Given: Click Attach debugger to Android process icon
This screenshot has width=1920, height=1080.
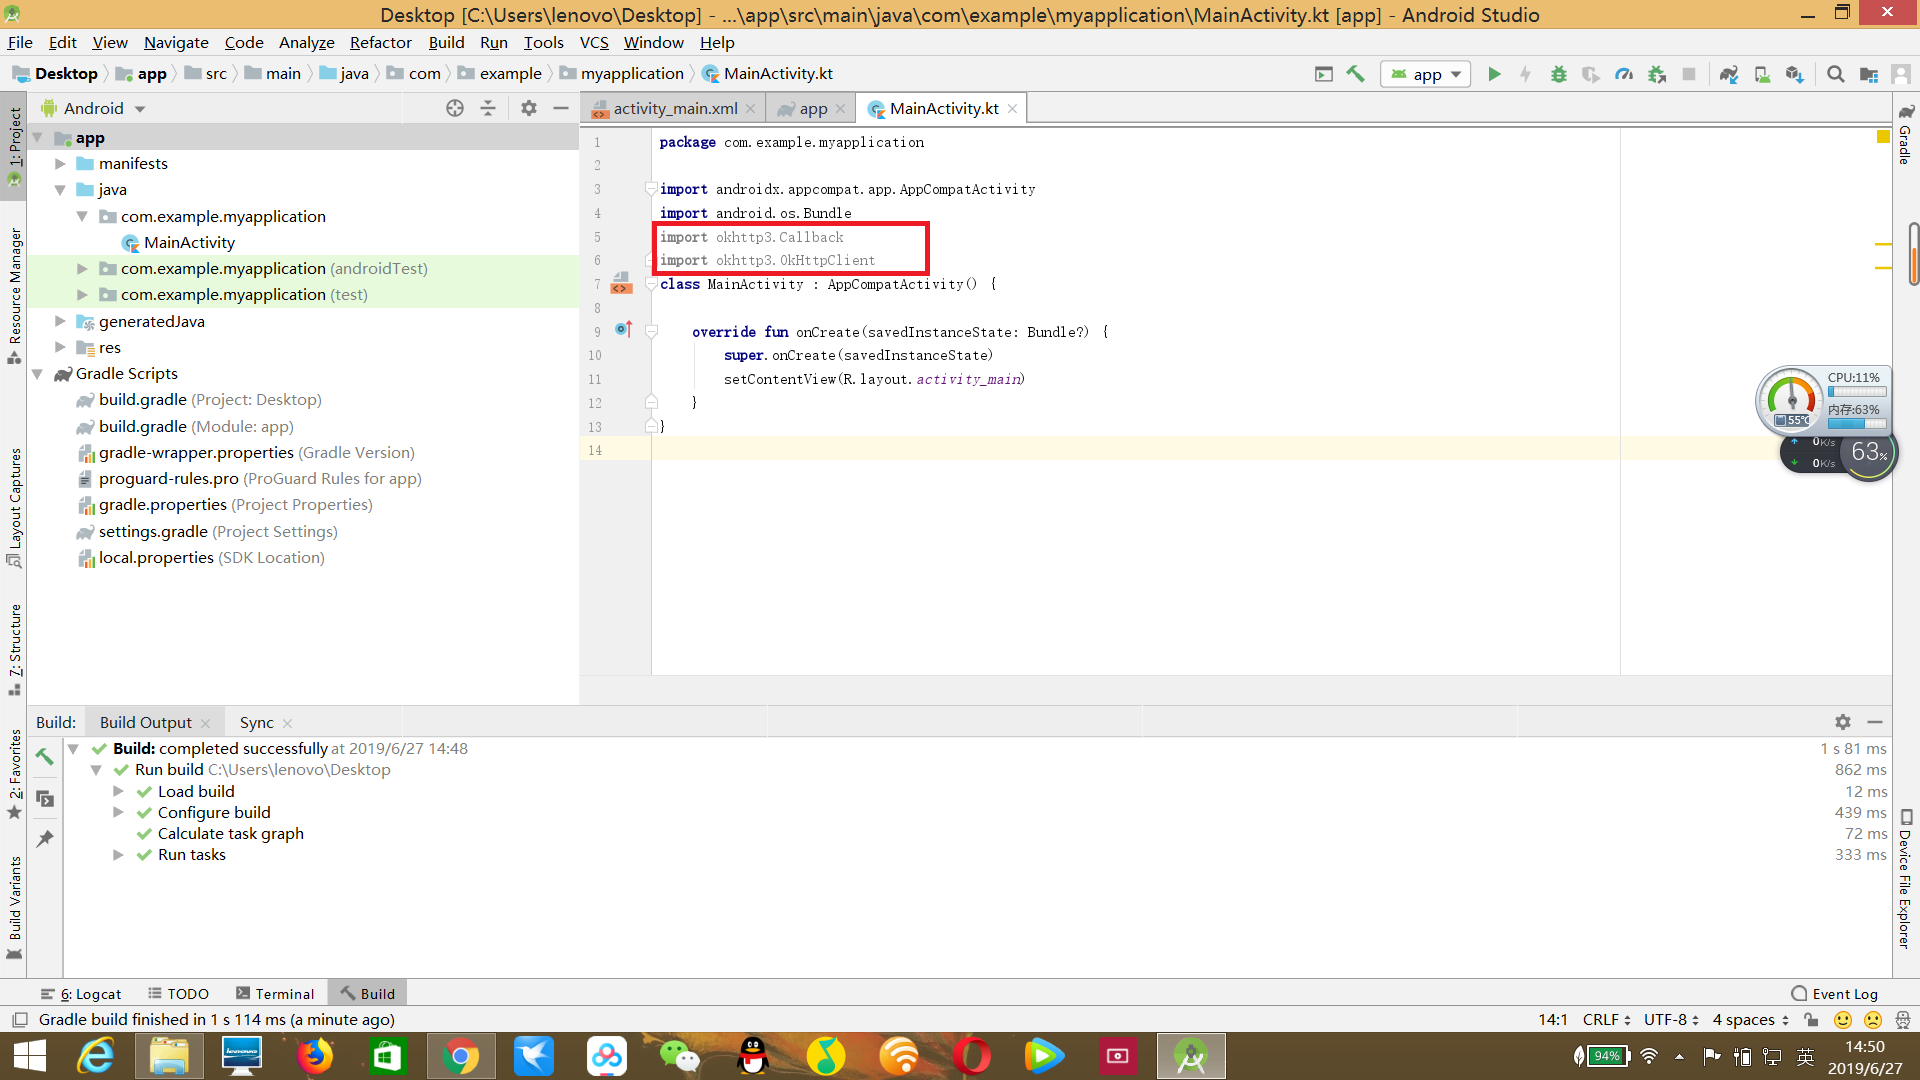Looking at the screenshot, I should click(x=1657, y=74).
